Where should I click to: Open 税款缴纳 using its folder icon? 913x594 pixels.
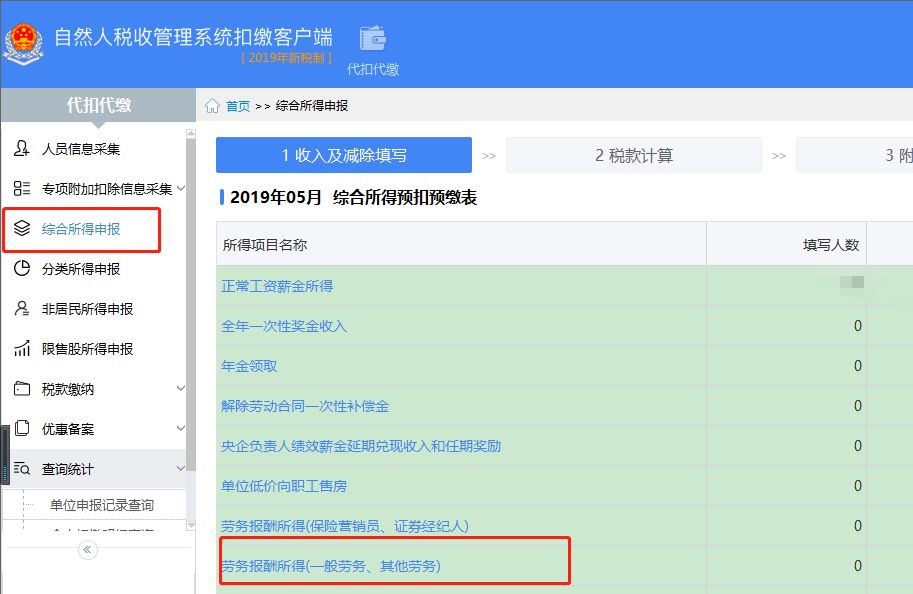click(x=22, y=388)
